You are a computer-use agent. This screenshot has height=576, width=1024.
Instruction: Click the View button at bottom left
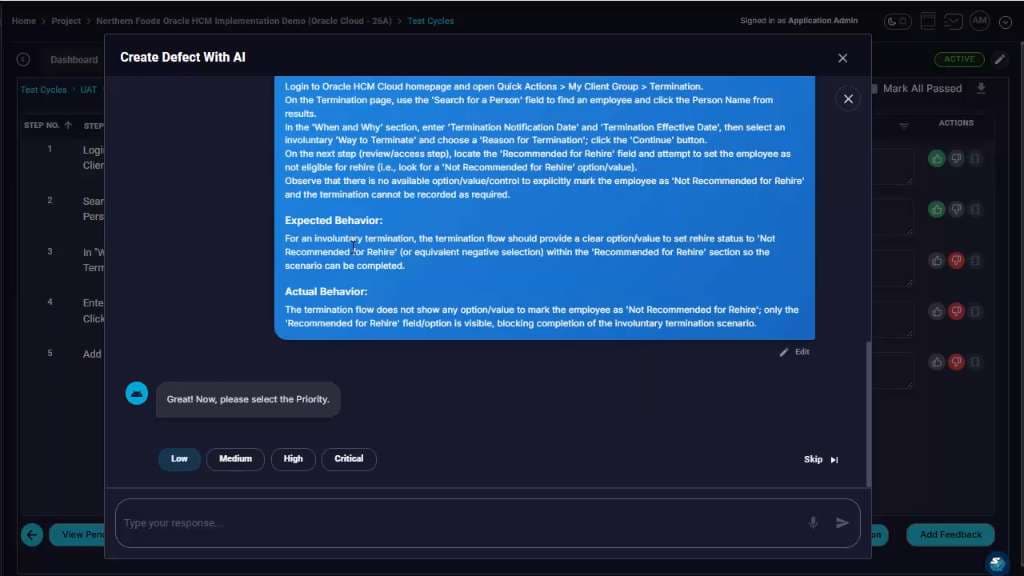[x=77, y=535]
